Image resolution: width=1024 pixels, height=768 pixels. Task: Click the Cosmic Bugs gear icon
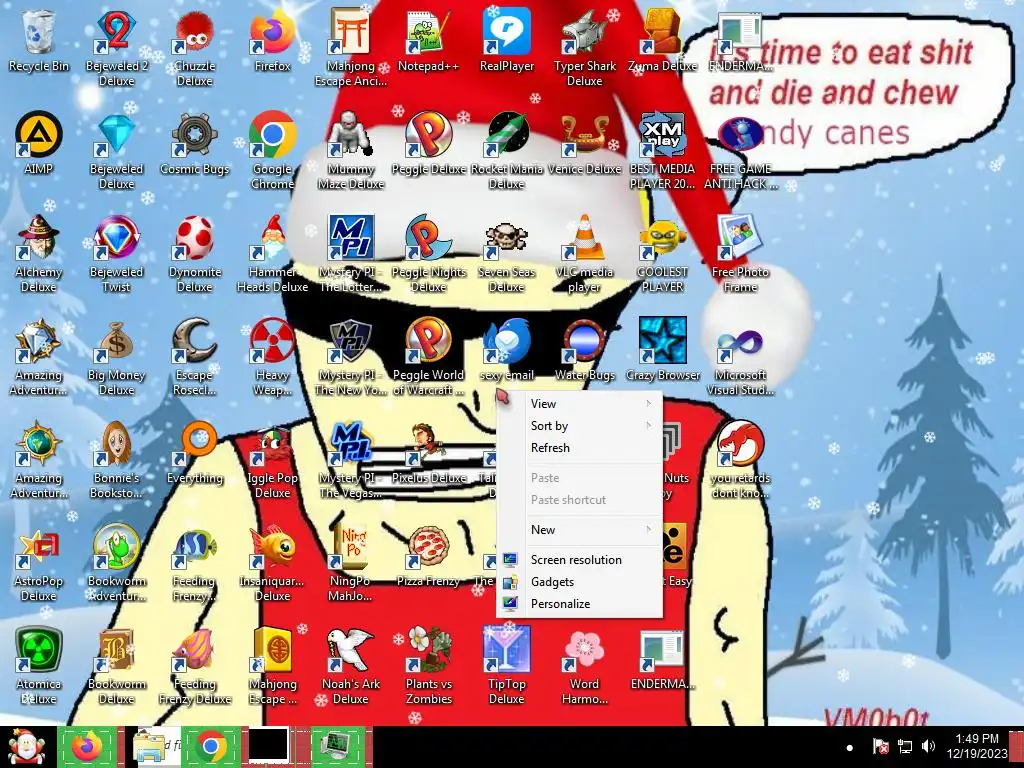(195, 135)
